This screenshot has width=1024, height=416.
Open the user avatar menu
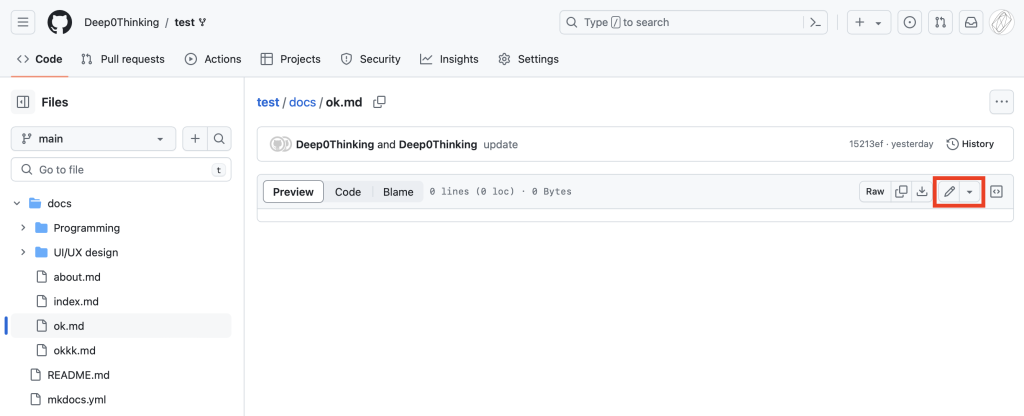(1001, 22)
